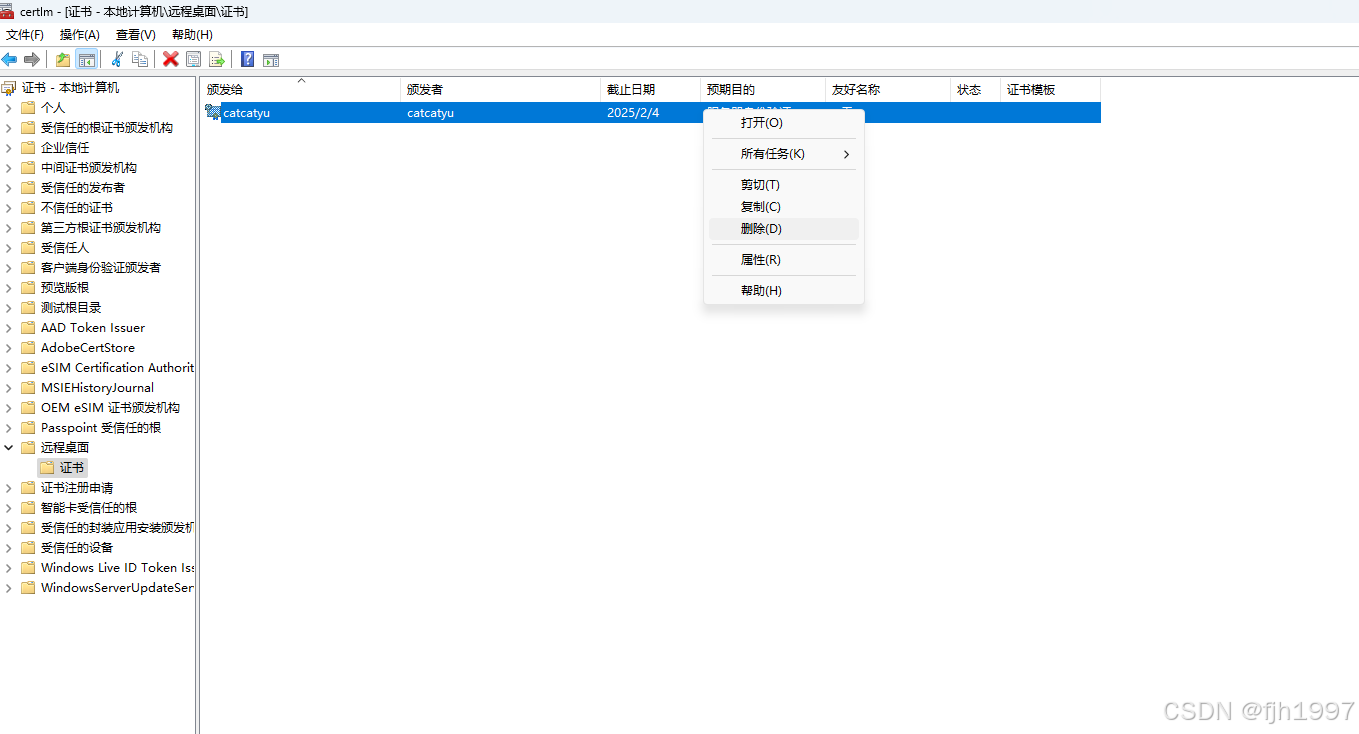Sort by the 证书模板 column header
Viewport: 1359px width, 734px height.
click(x=1050, y=90)
